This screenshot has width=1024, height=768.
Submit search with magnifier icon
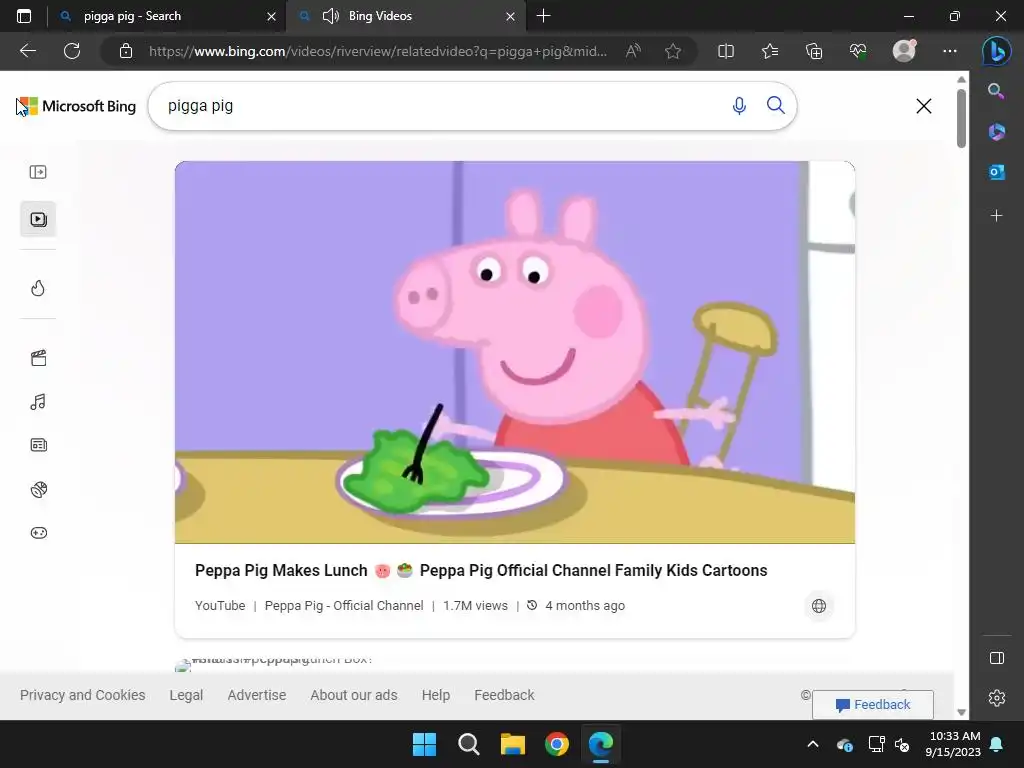point(776,105)
